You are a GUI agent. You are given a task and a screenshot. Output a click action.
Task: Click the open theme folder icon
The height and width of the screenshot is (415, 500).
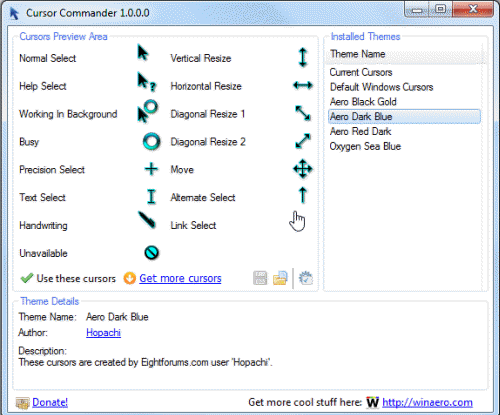(x=280, y=278)
